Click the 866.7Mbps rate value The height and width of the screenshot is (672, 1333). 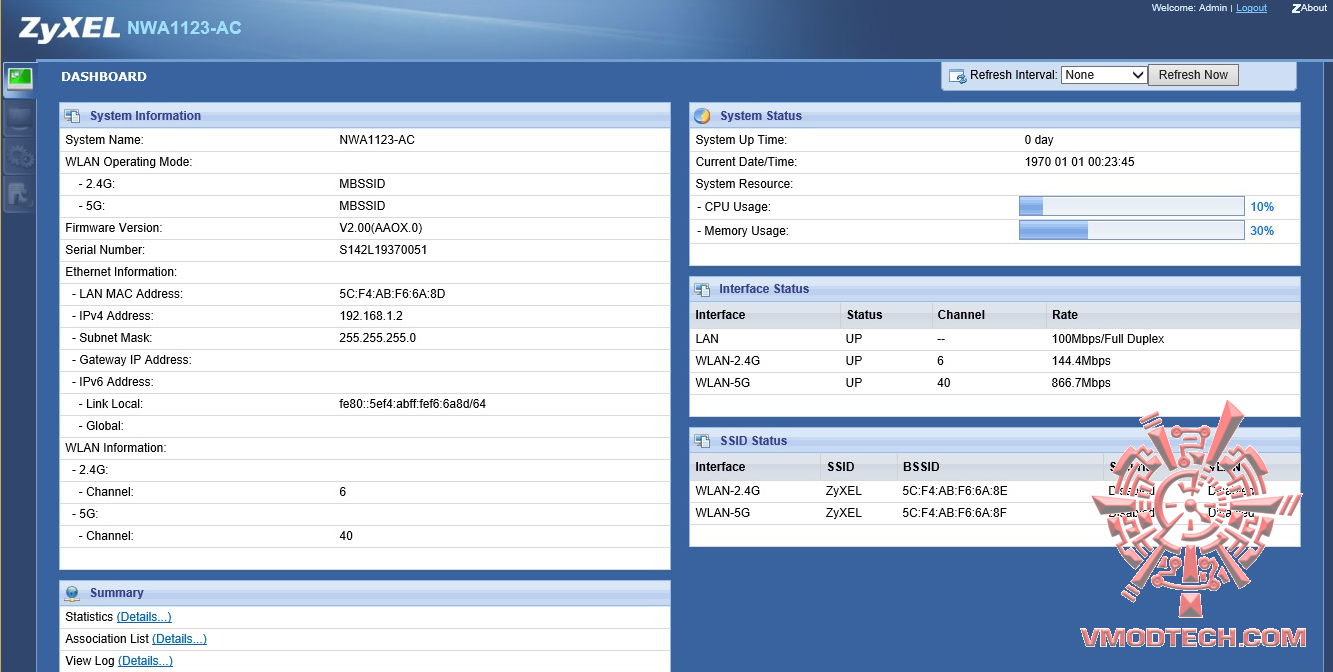1081,383
